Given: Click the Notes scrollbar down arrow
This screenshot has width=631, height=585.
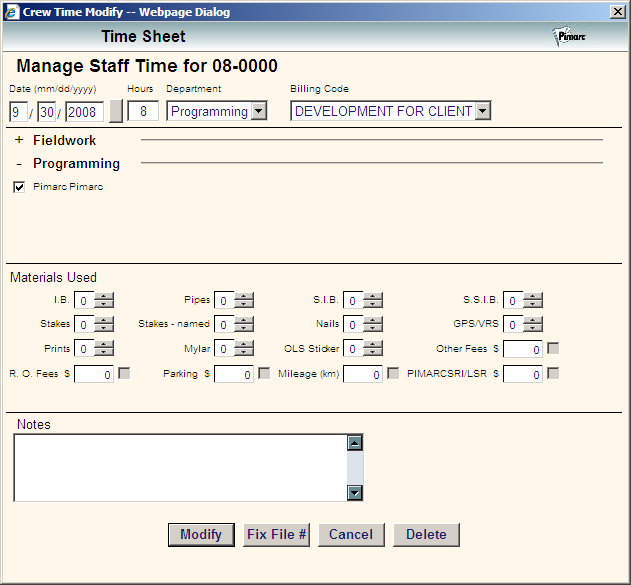Looking at the screenshot, I should pyautogui.click(x=355, y=492).
